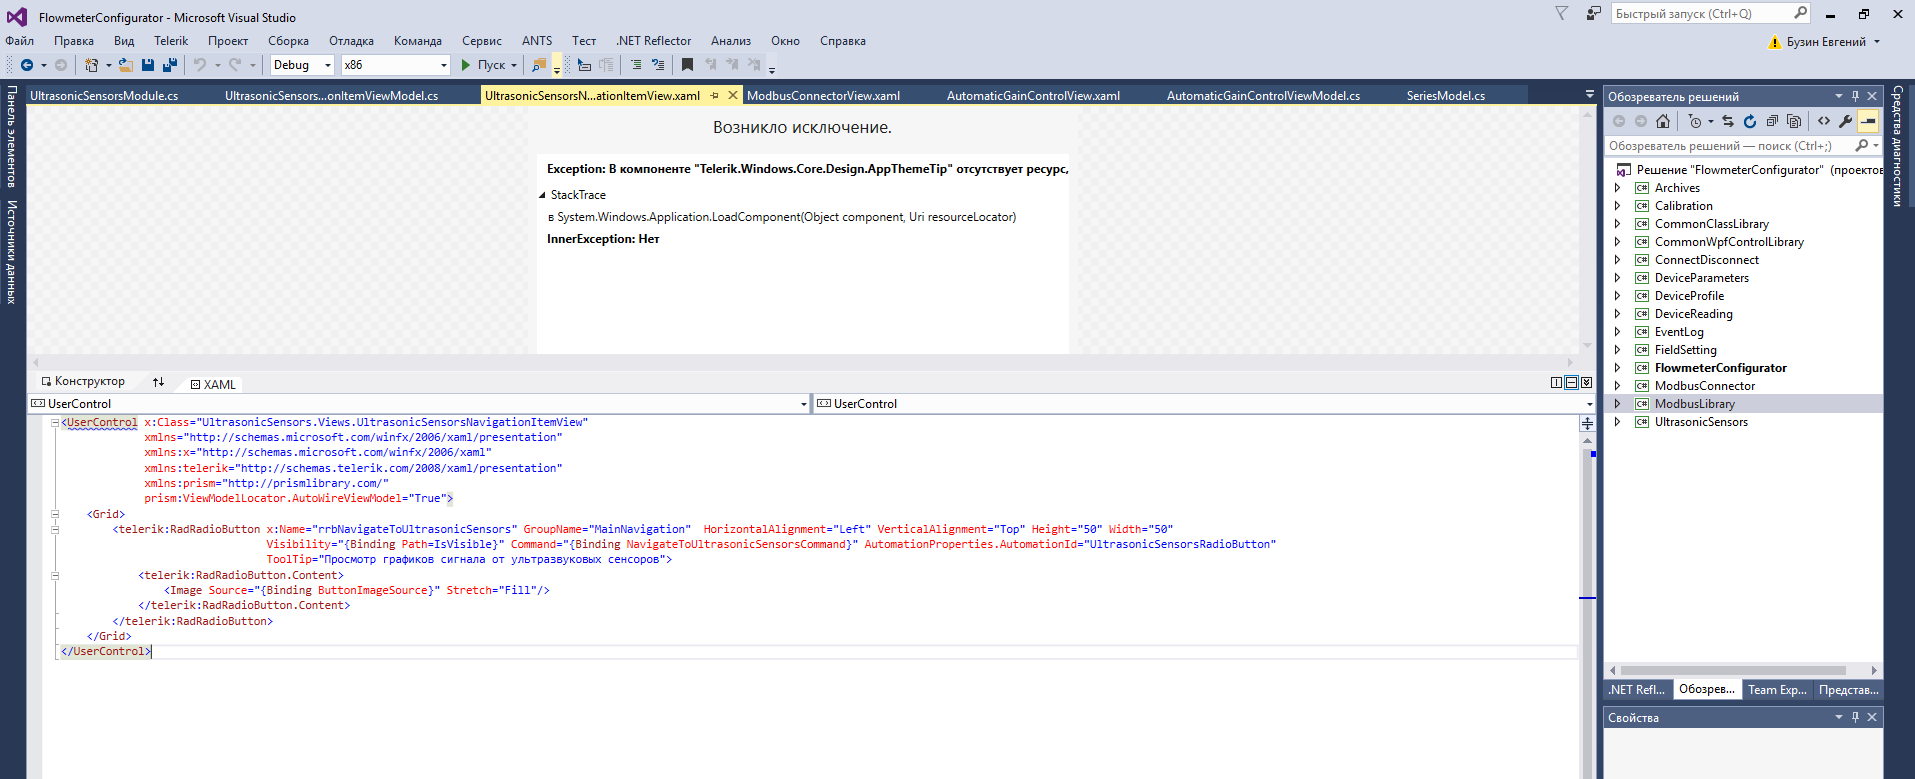Click the navigate backward arrow icon

click(x=27, y=65)
